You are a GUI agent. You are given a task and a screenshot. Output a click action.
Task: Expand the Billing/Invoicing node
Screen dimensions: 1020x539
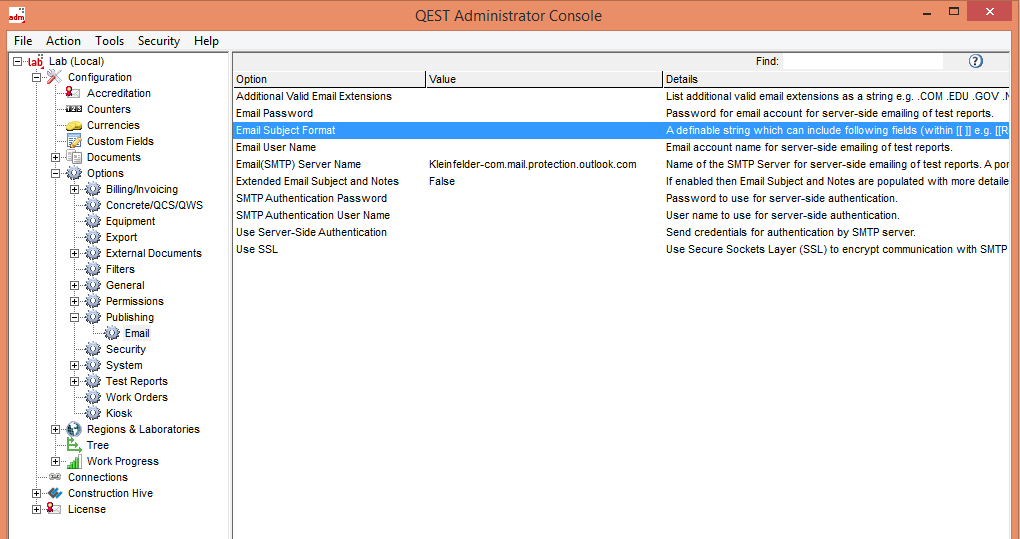coord(75,189)
